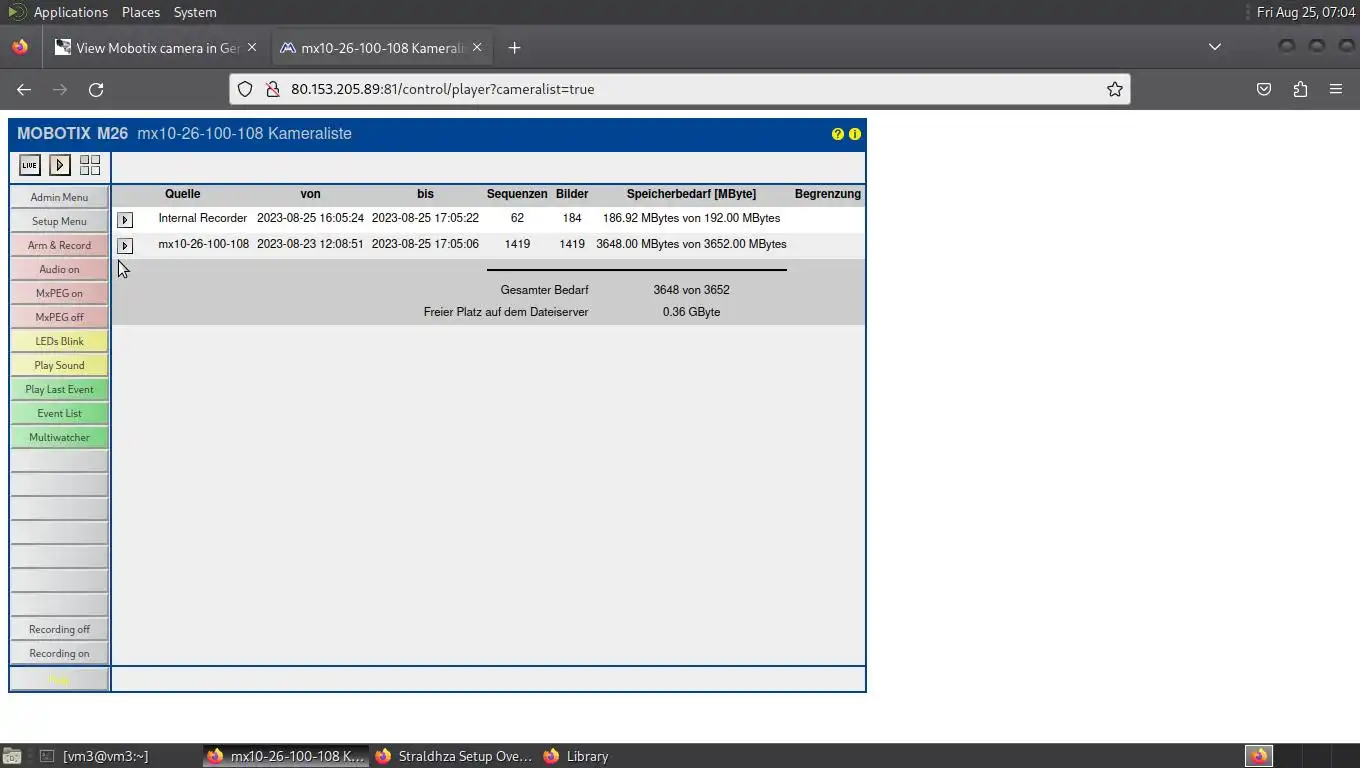Open a new browser tab
Screen dimensions: 1360x768
[514, 48]
